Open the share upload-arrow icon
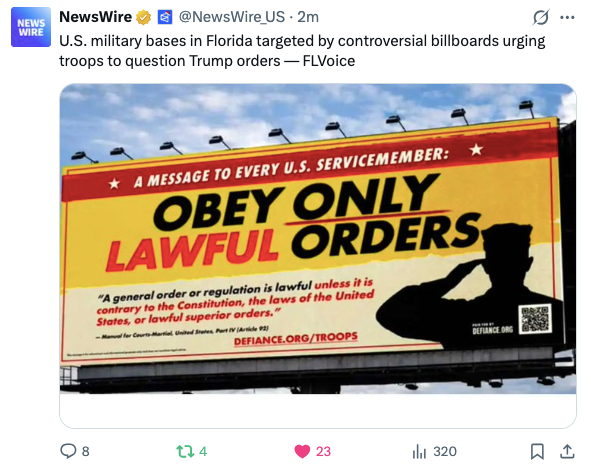Image resolution: width=591 pixels, height=470 pixels. [x=567, y=451]
